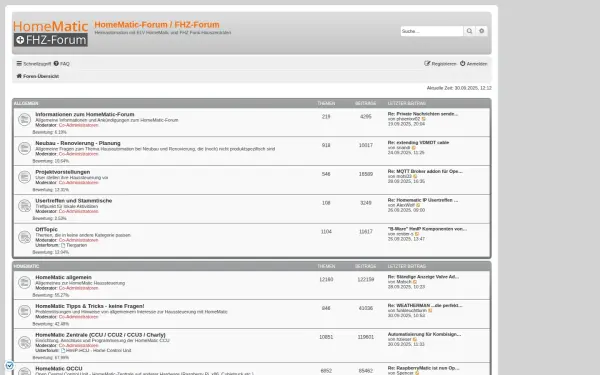Go to Foren-Übersicht breadcrumb

[x=38, y=76]
